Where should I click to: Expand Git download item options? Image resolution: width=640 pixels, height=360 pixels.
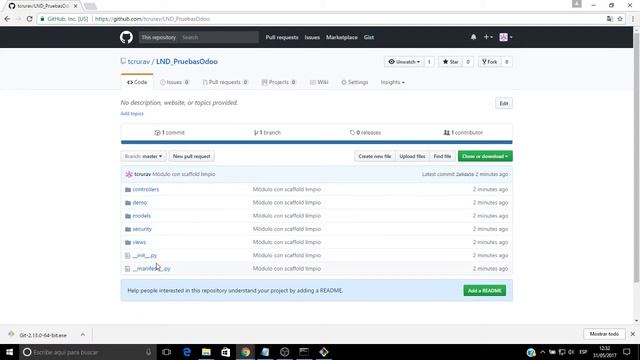83,335
